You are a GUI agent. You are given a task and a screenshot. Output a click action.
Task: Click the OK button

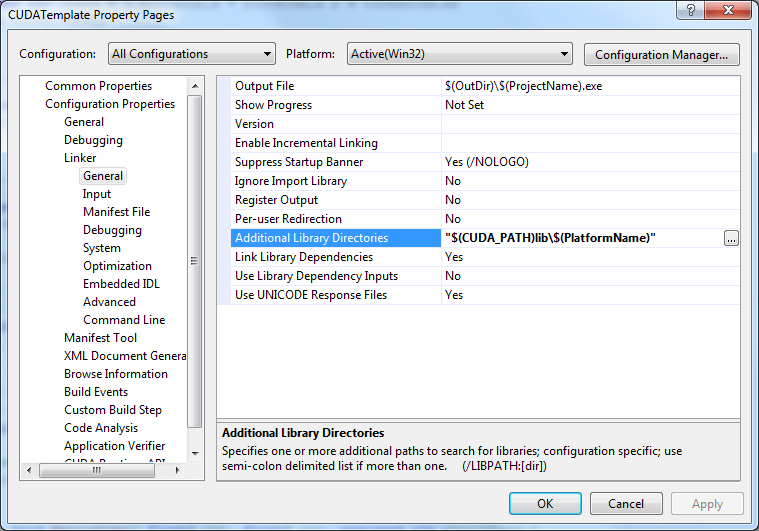tap(545, 504)
